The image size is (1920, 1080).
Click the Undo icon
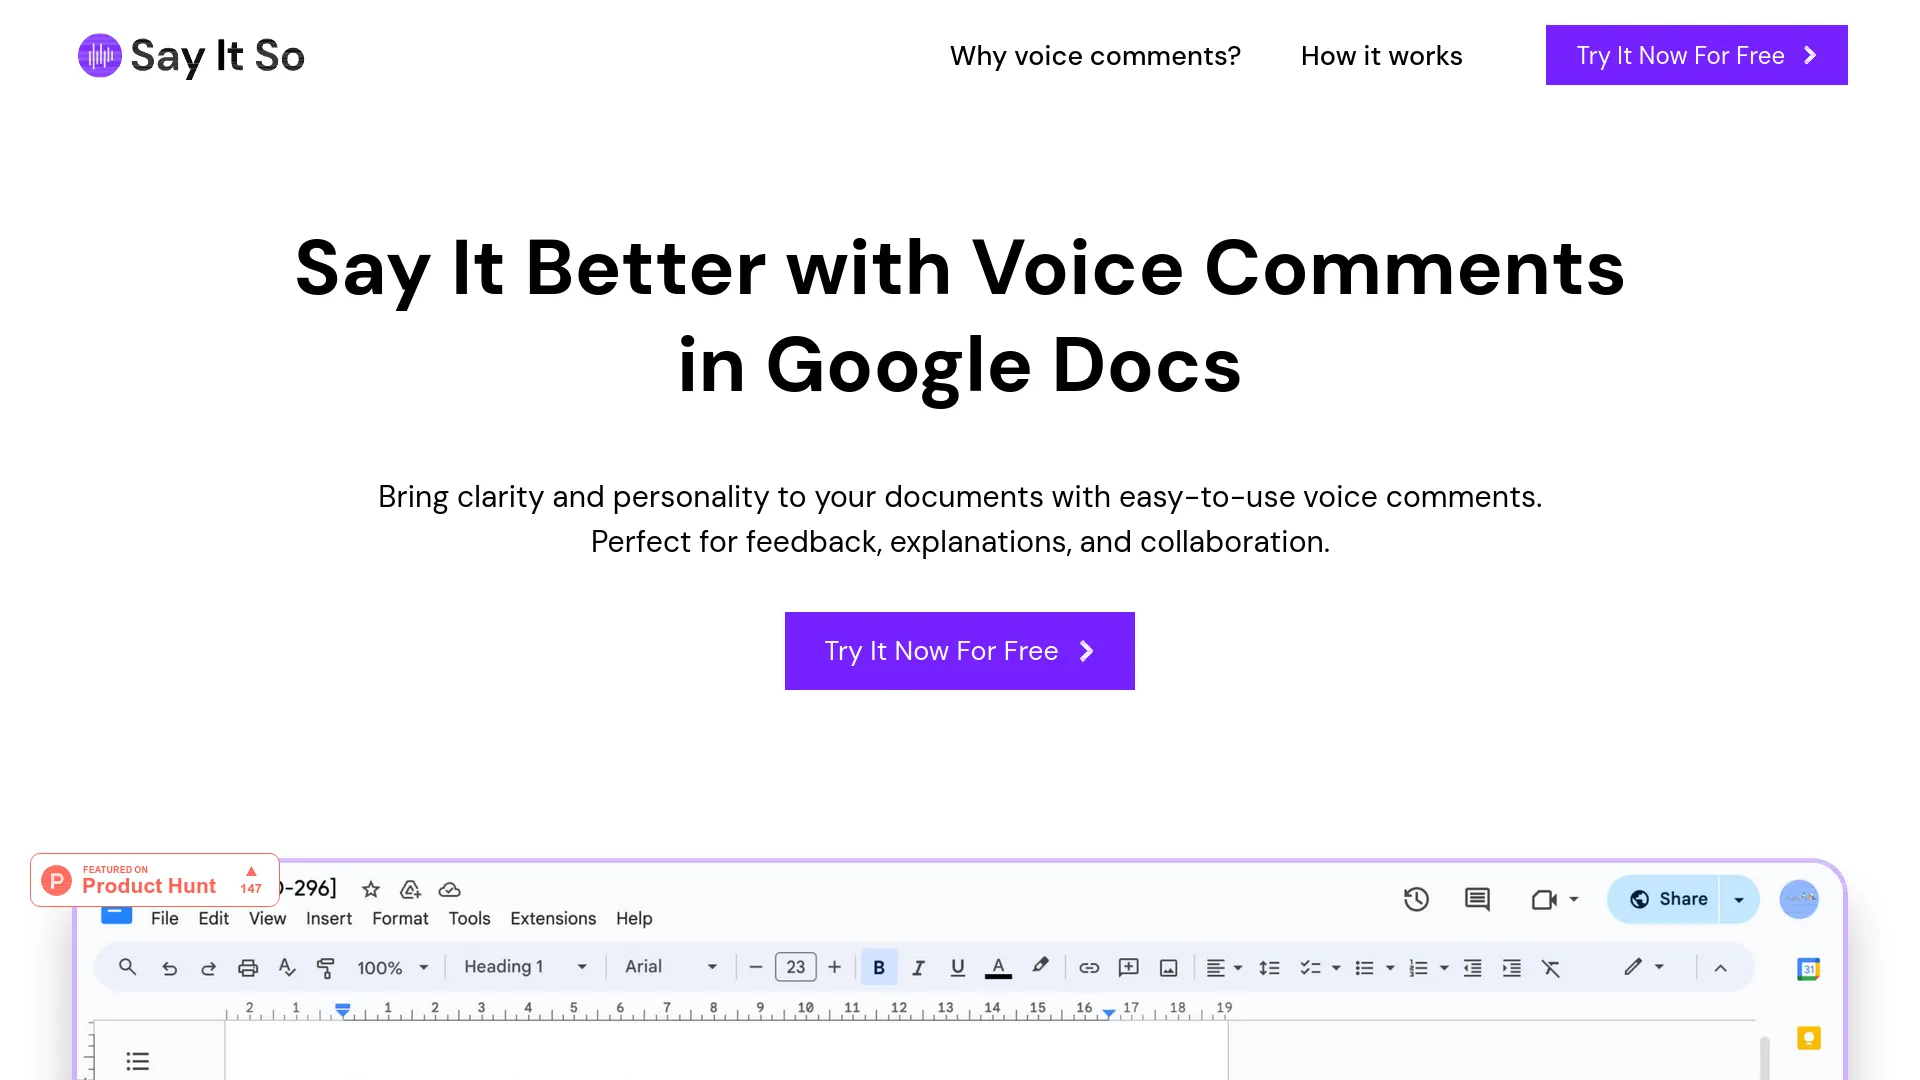[169, 968]
